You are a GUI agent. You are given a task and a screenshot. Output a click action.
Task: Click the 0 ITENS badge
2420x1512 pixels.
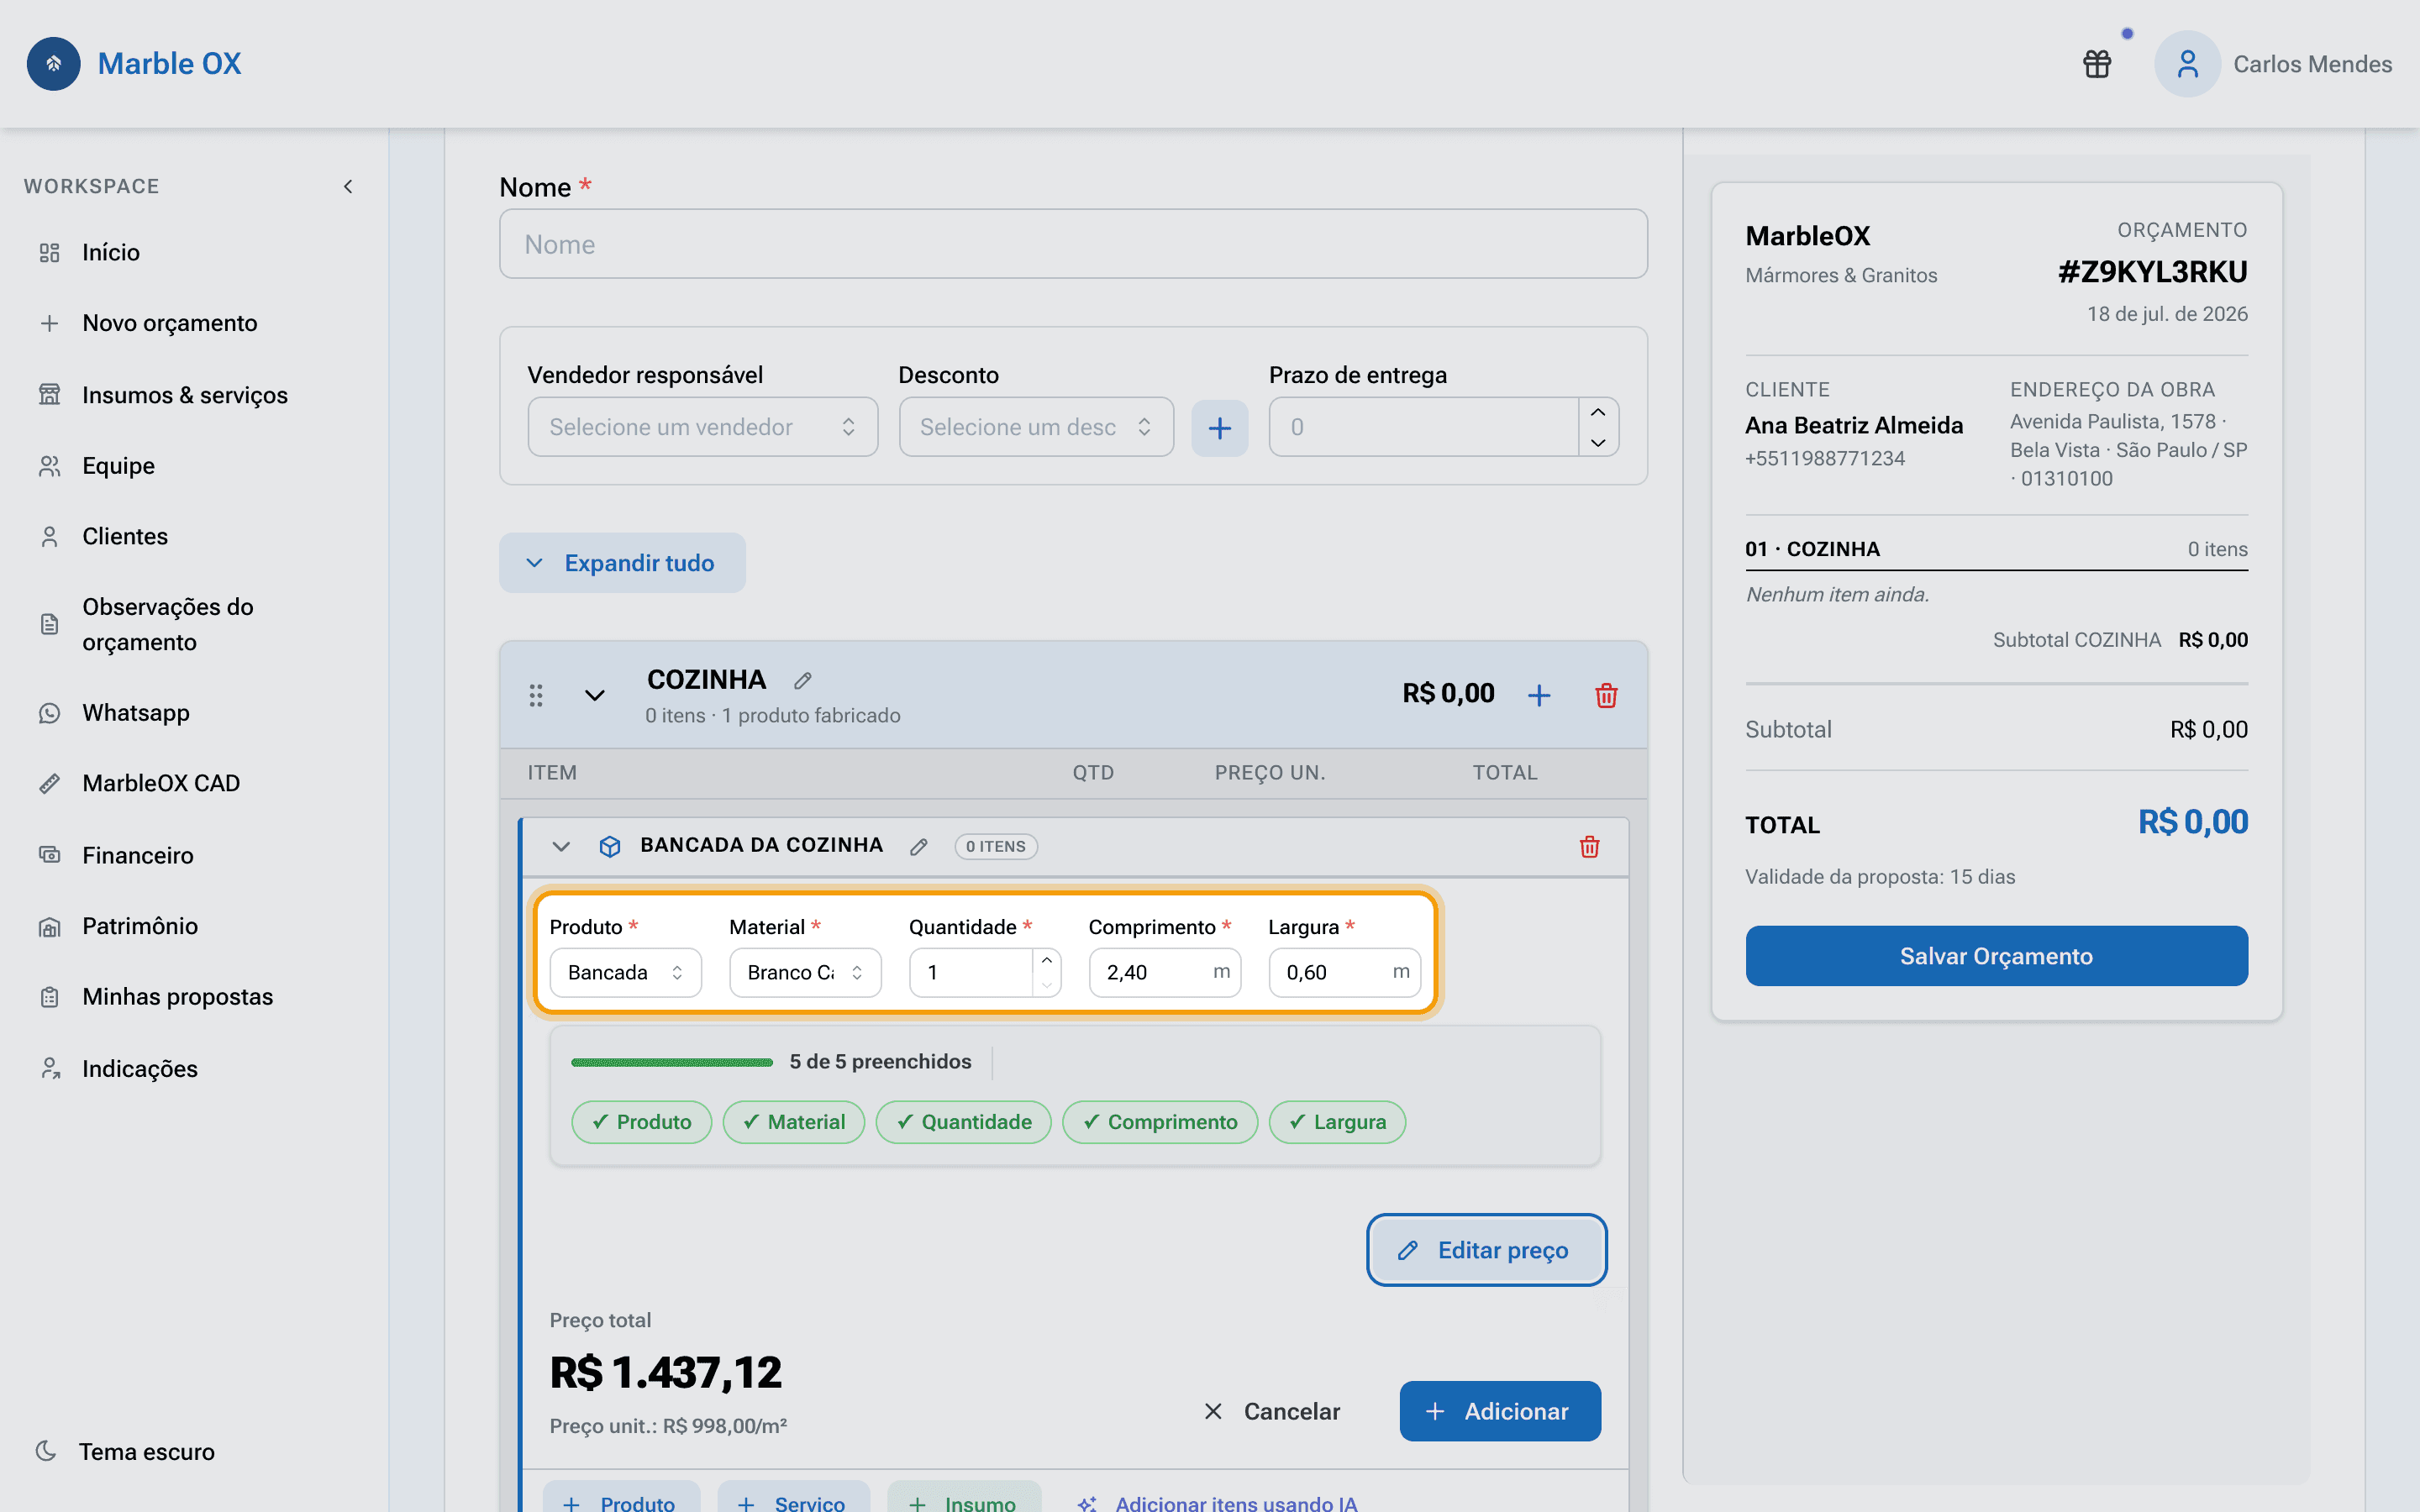996,847
